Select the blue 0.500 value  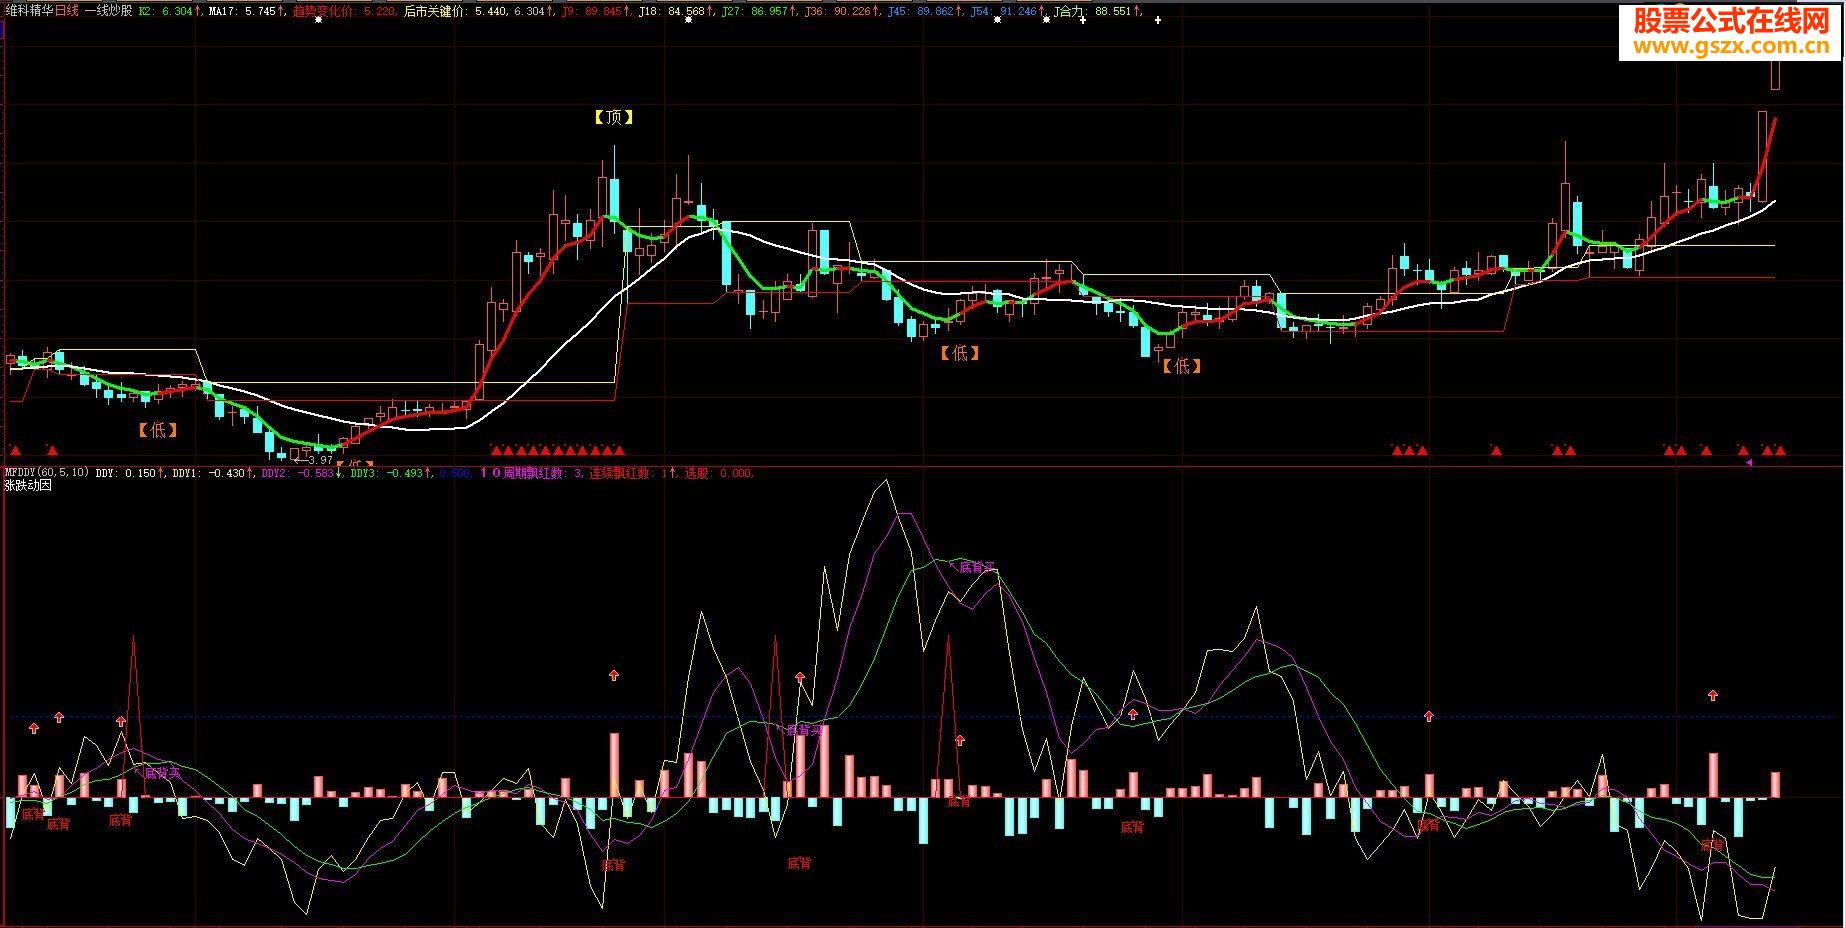[455, 473]
